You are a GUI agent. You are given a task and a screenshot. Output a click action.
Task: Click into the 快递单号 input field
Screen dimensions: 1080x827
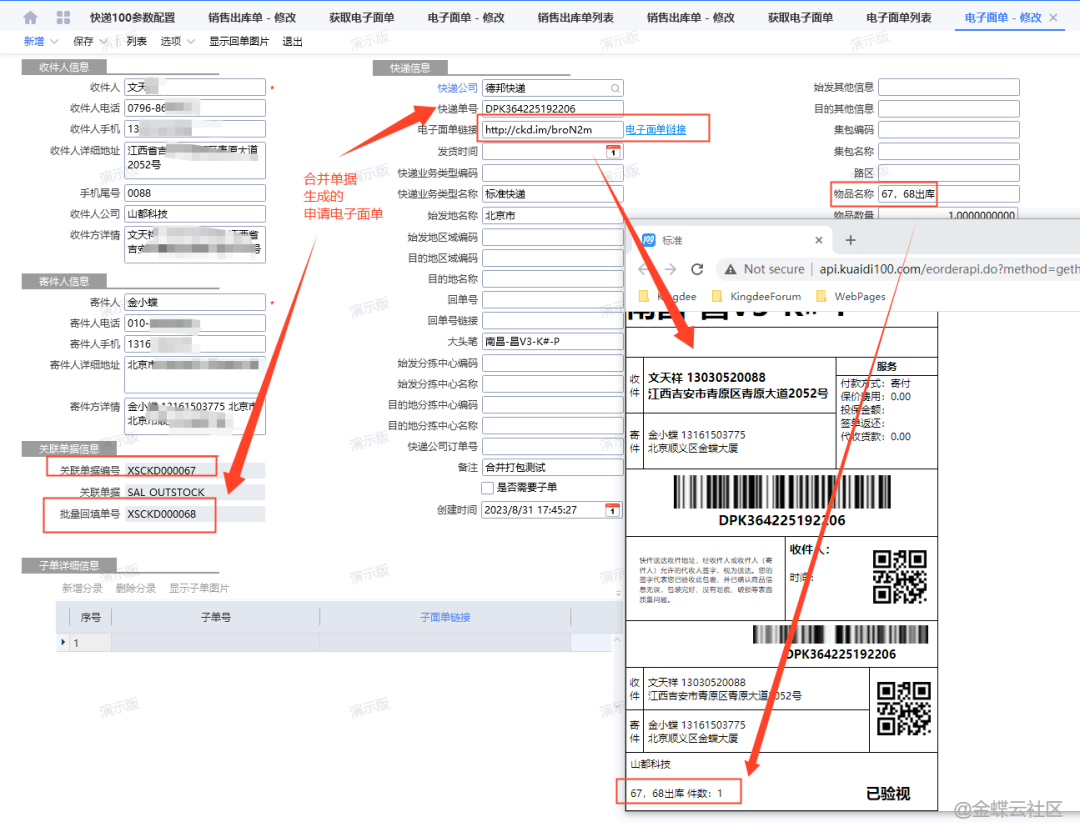(552, 109)
